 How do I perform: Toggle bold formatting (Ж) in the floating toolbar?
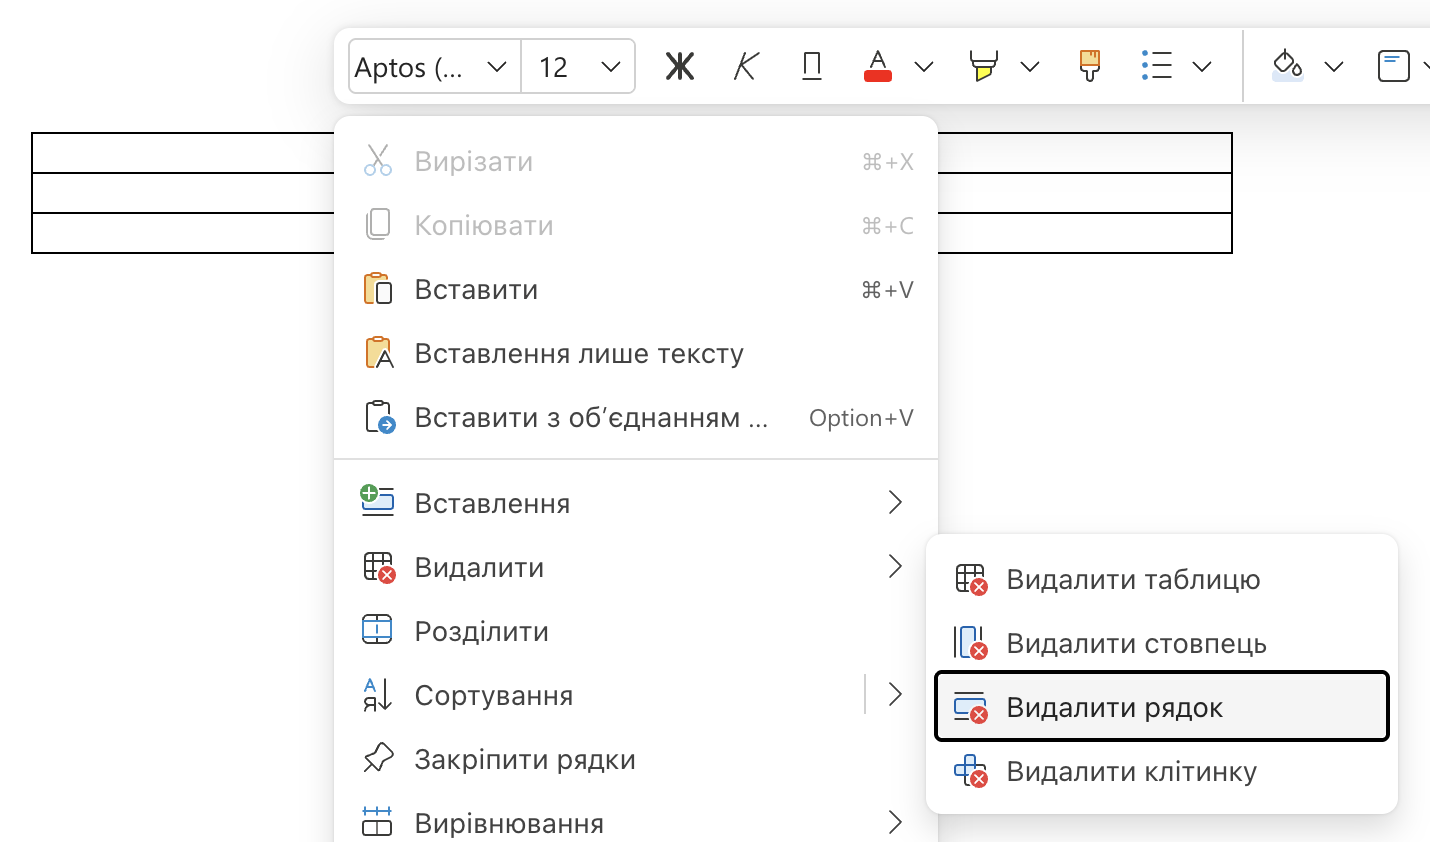680,67
